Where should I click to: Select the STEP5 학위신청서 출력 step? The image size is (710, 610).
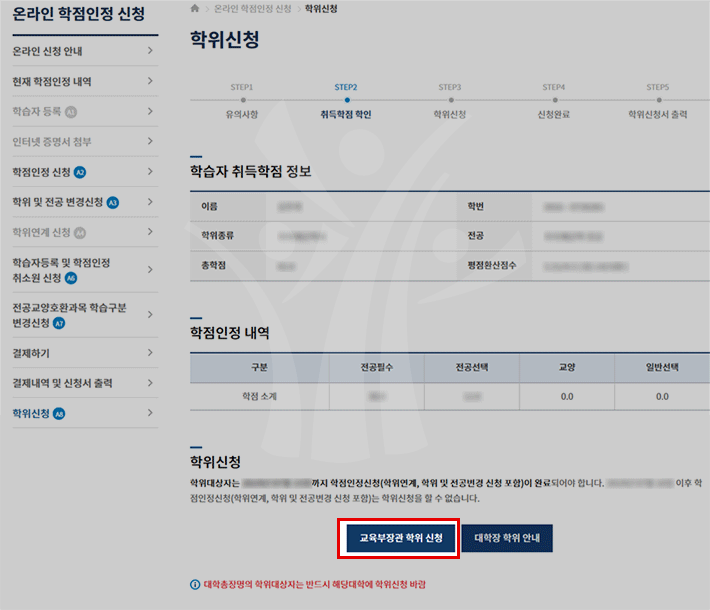(x=657, y=101)
